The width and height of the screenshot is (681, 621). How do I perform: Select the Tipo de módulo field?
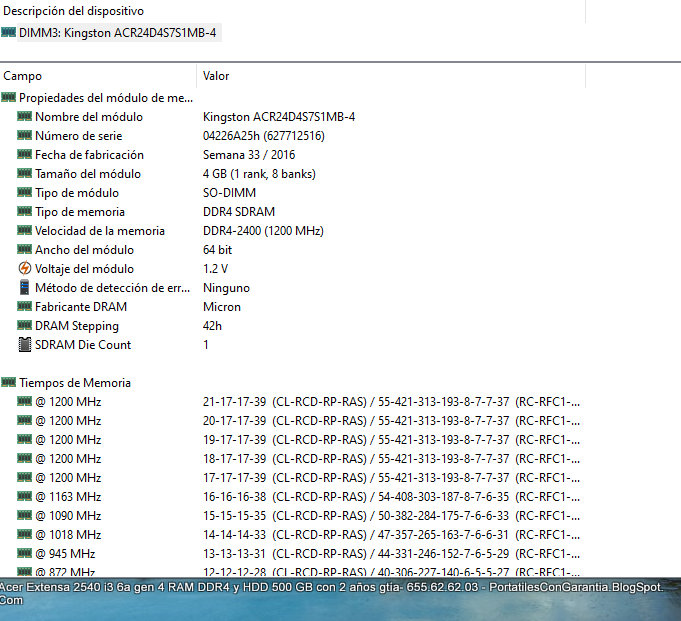(x=77, y=193)
